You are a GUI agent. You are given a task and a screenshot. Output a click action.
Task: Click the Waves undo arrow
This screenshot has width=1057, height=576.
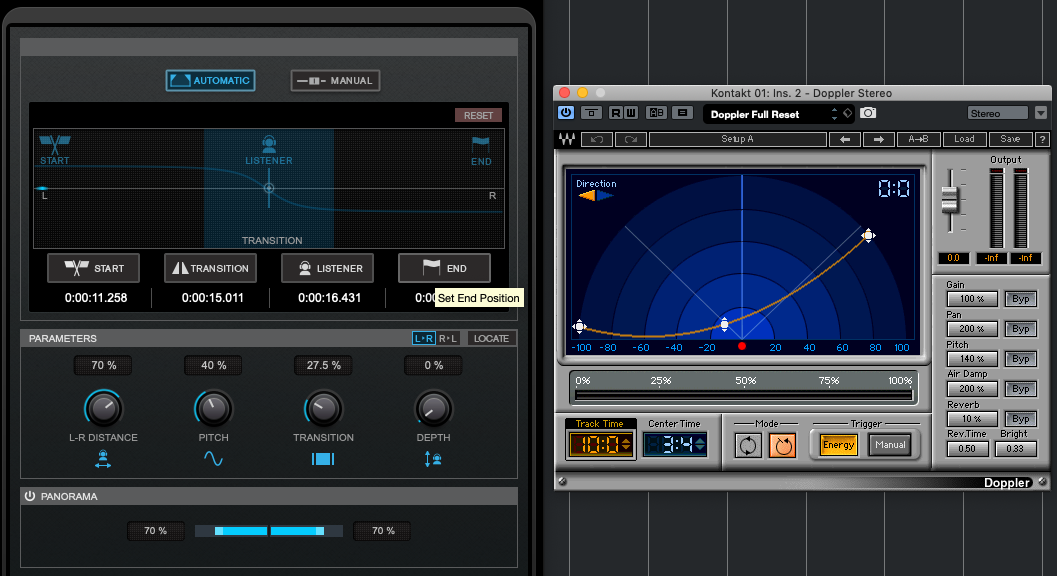pyautogui.click(x=597, y=139)
